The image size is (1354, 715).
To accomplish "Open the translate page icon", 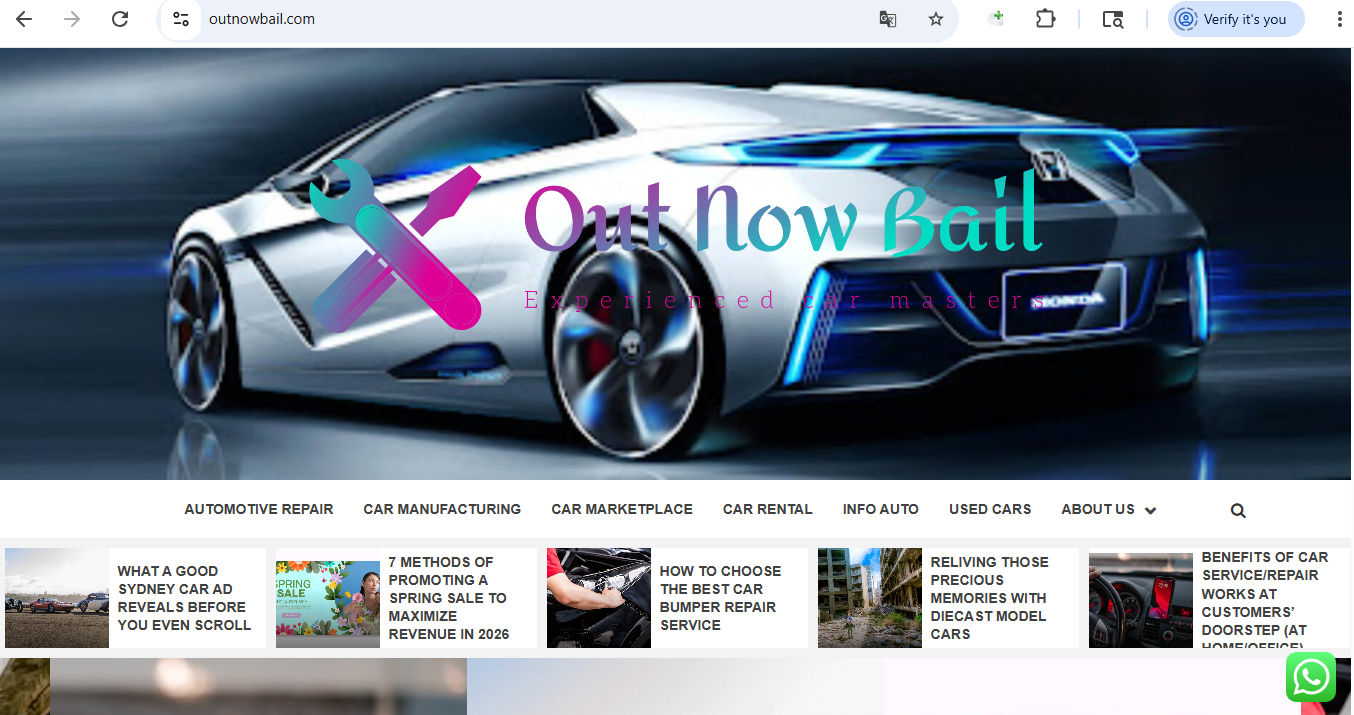I will coord(887,19).
